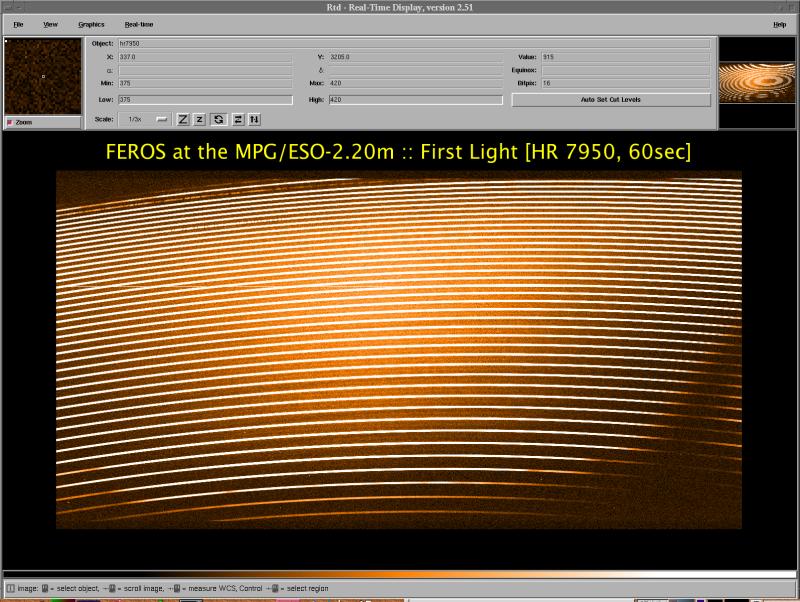800x602 pixels.
Task: Open the Real-time menu
Action: pyautogui.click(x=139, y=24)
